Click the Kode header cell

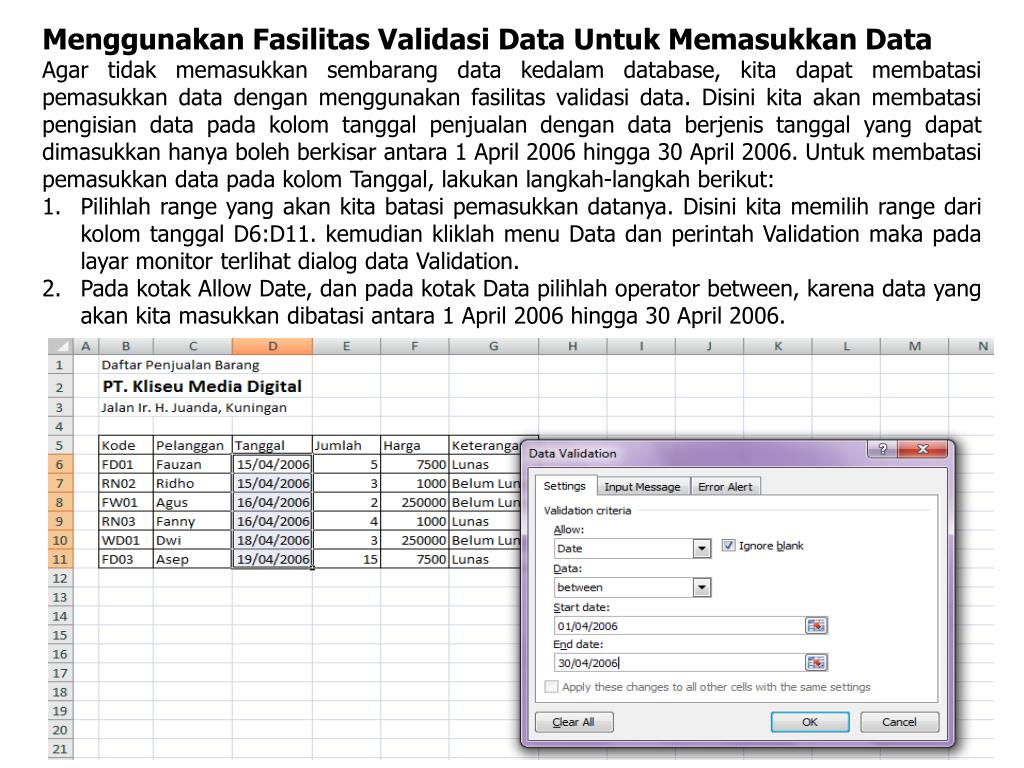click(126, 445)
